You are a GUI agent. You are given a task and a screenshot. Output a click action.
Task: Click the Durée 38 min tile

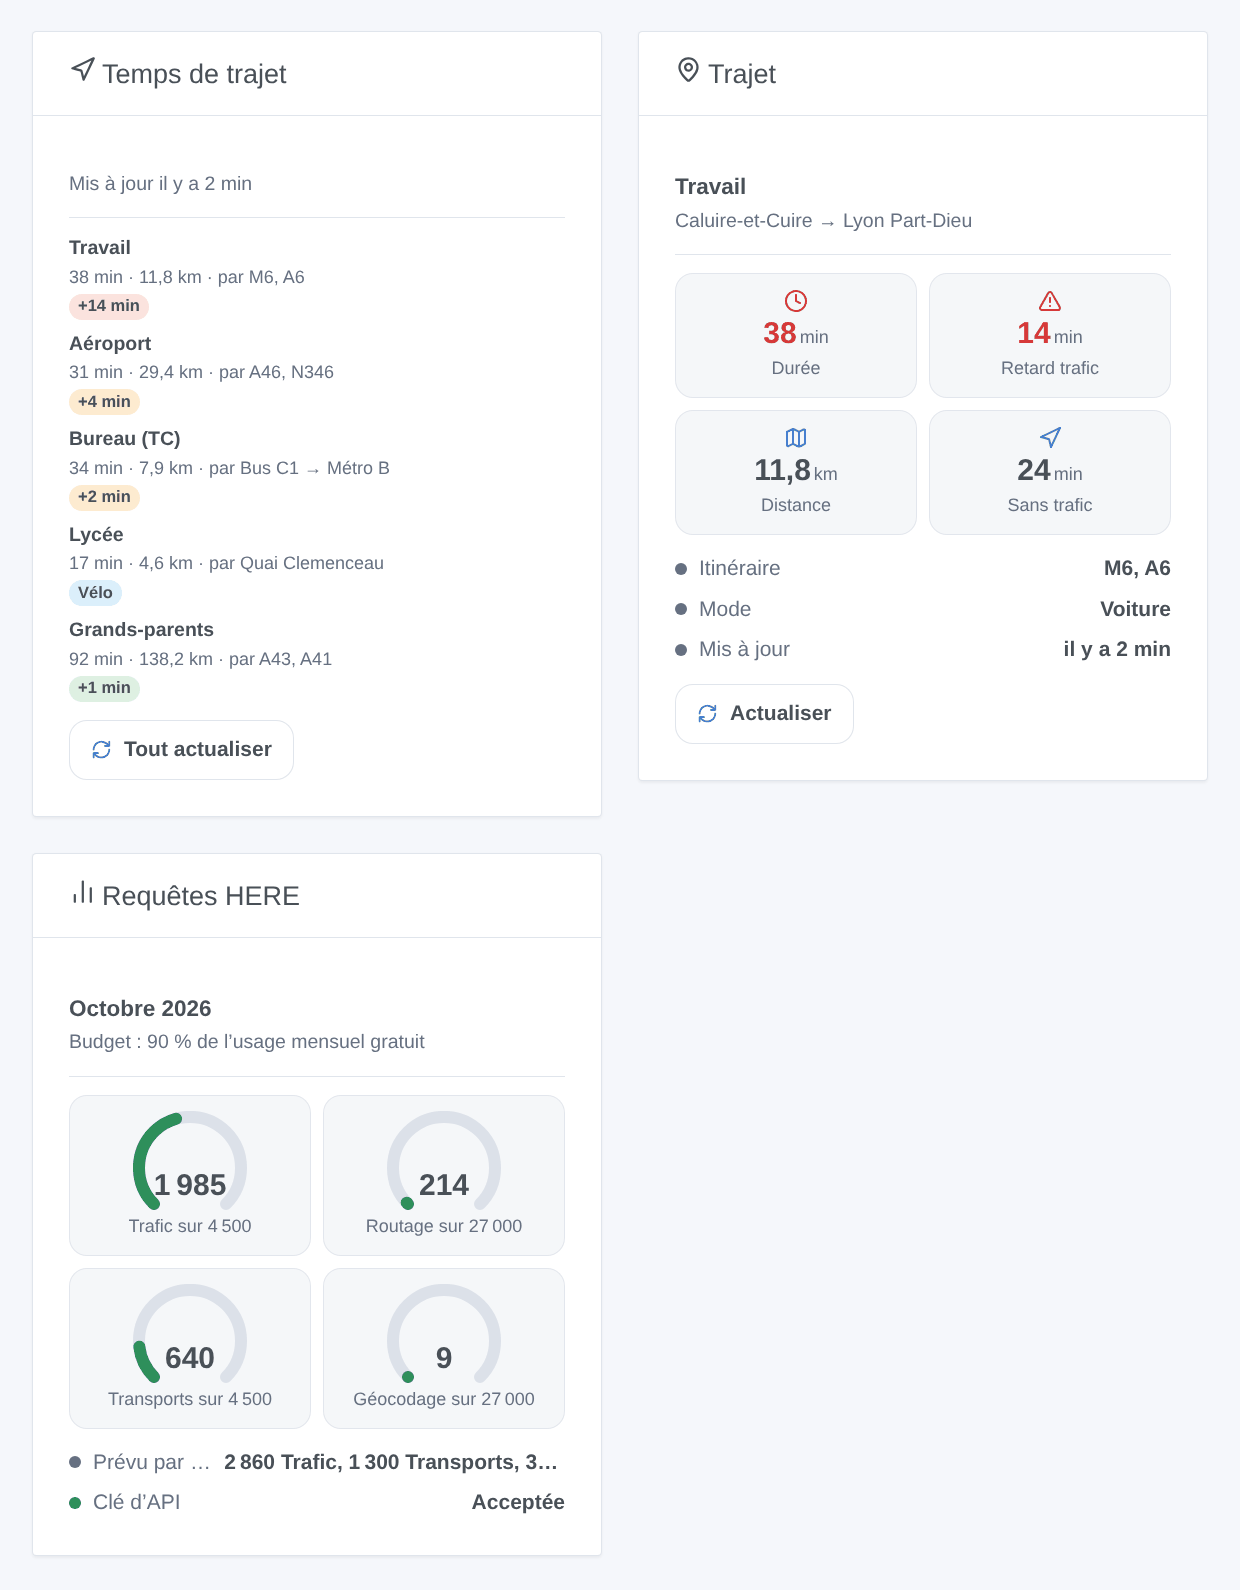pos(796,335)
